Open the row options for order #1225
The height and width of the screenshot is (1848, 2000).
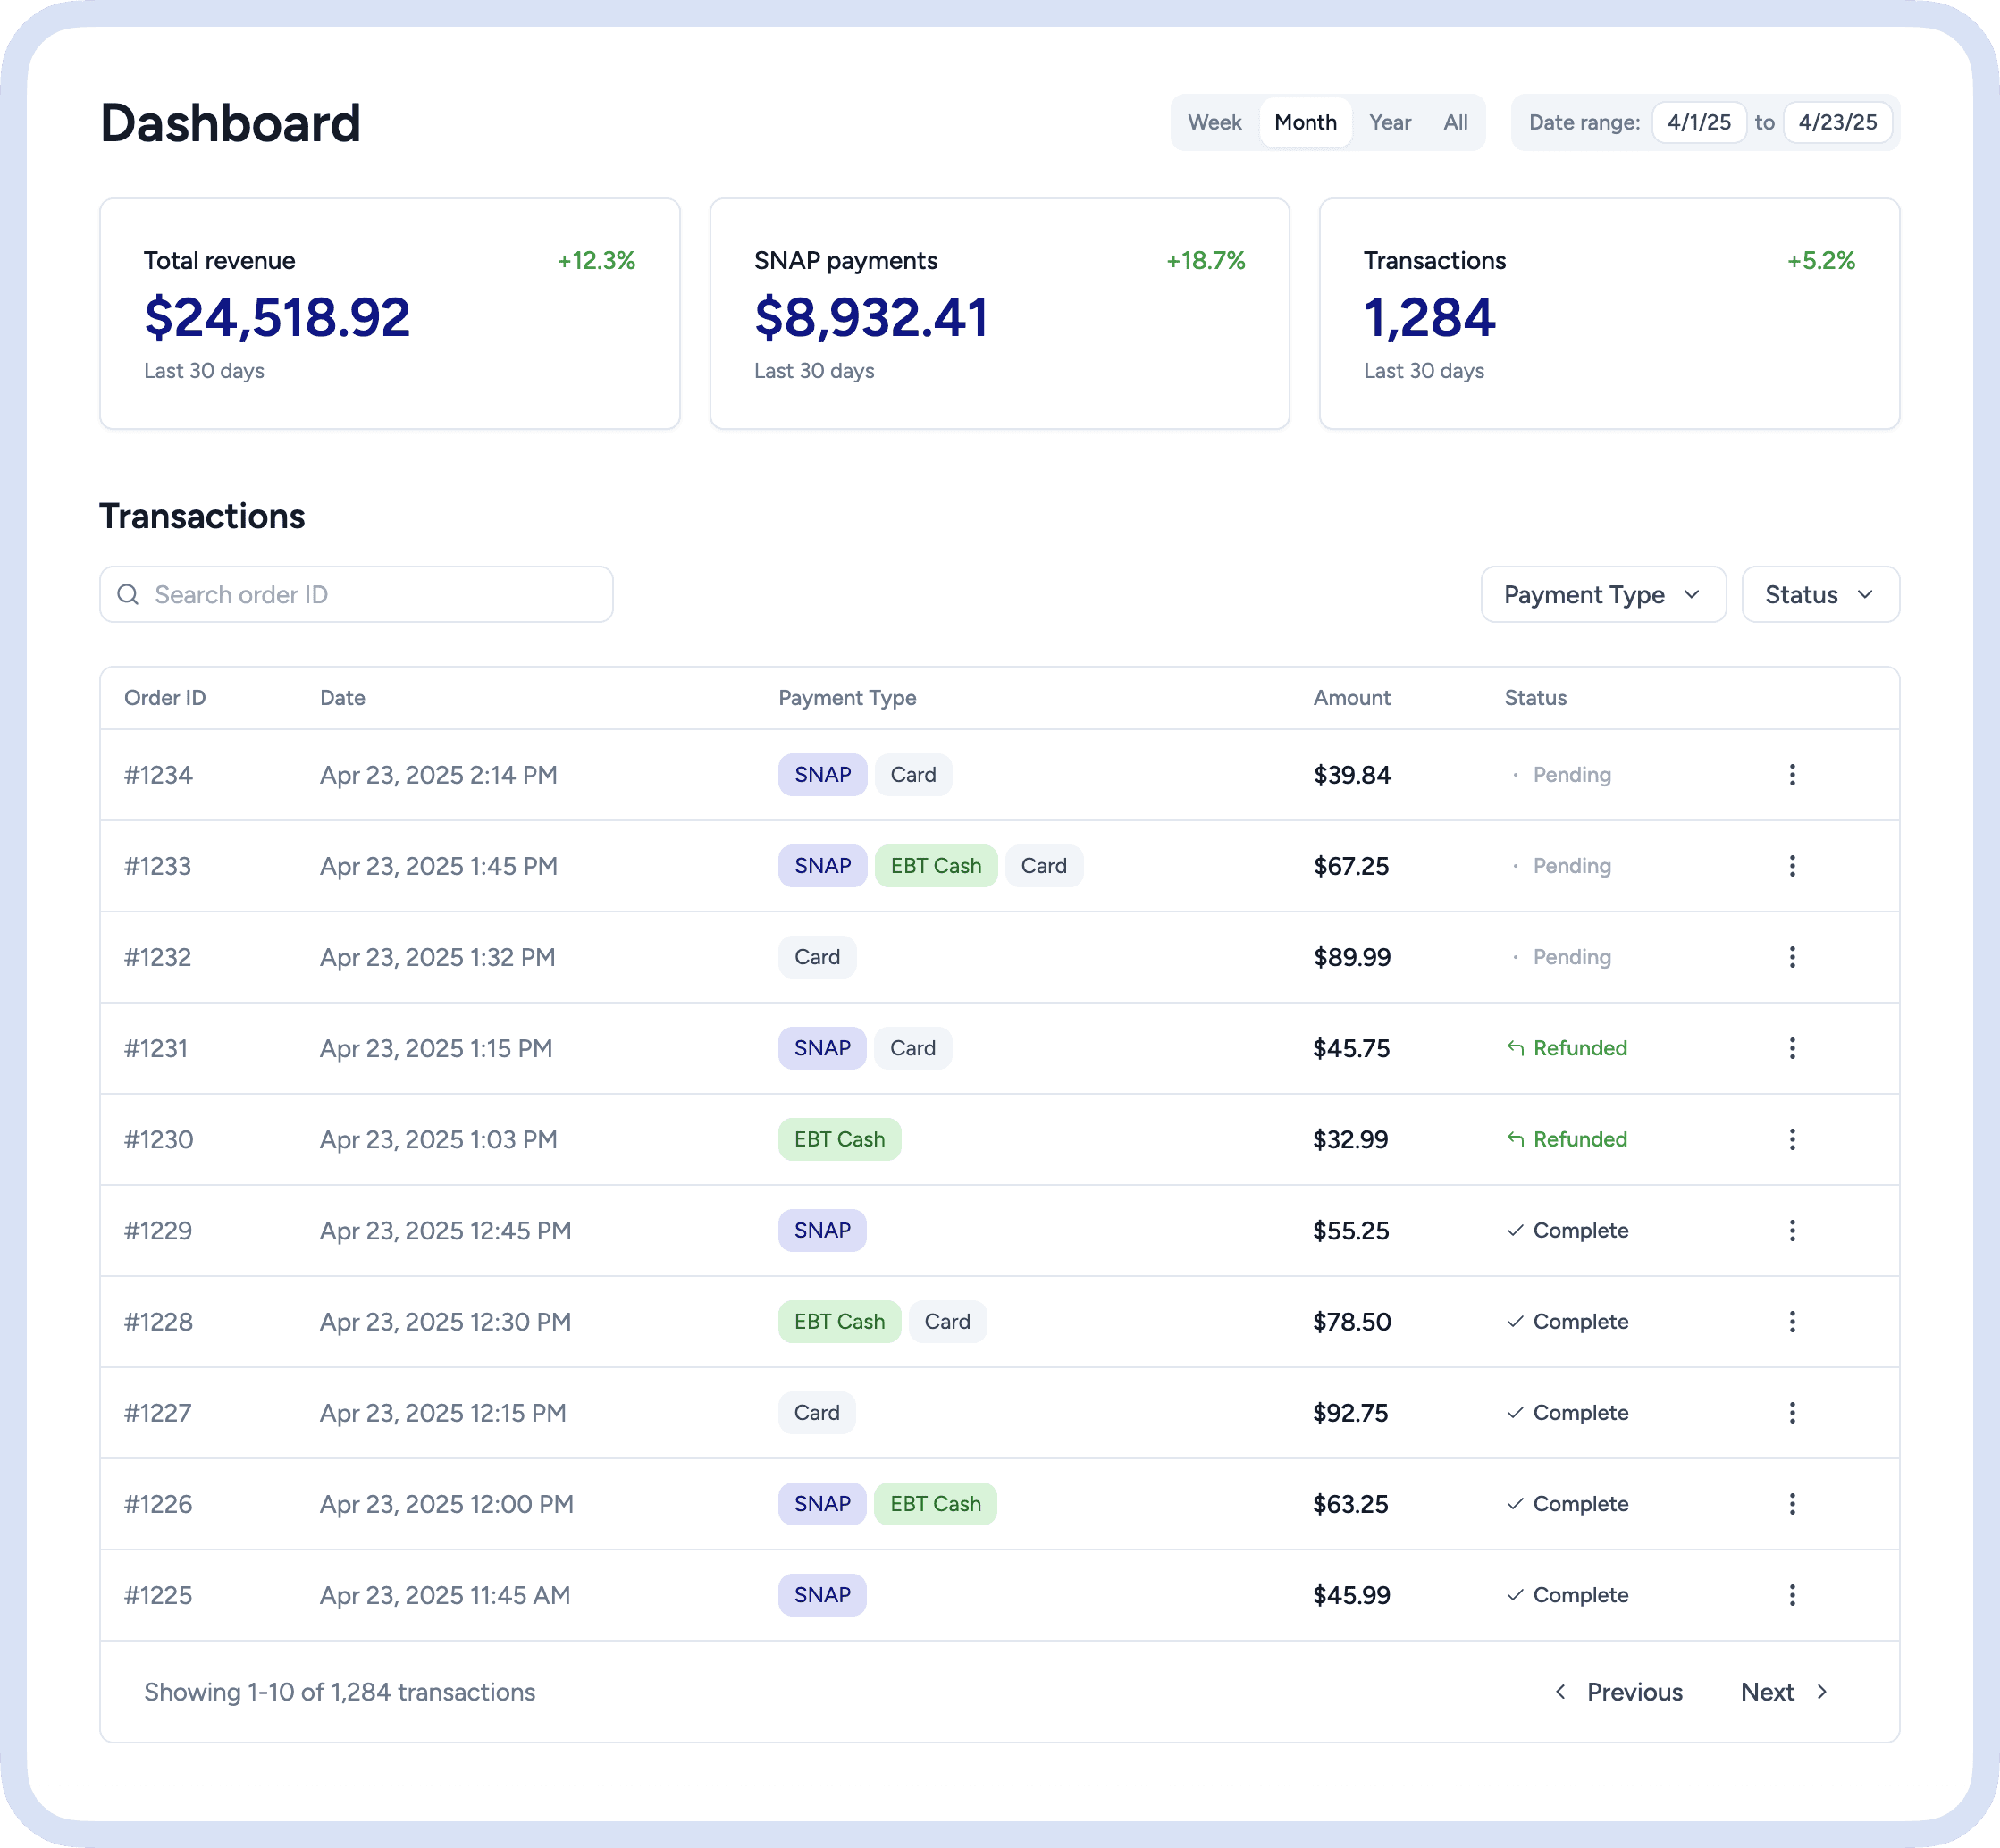1792,1595
